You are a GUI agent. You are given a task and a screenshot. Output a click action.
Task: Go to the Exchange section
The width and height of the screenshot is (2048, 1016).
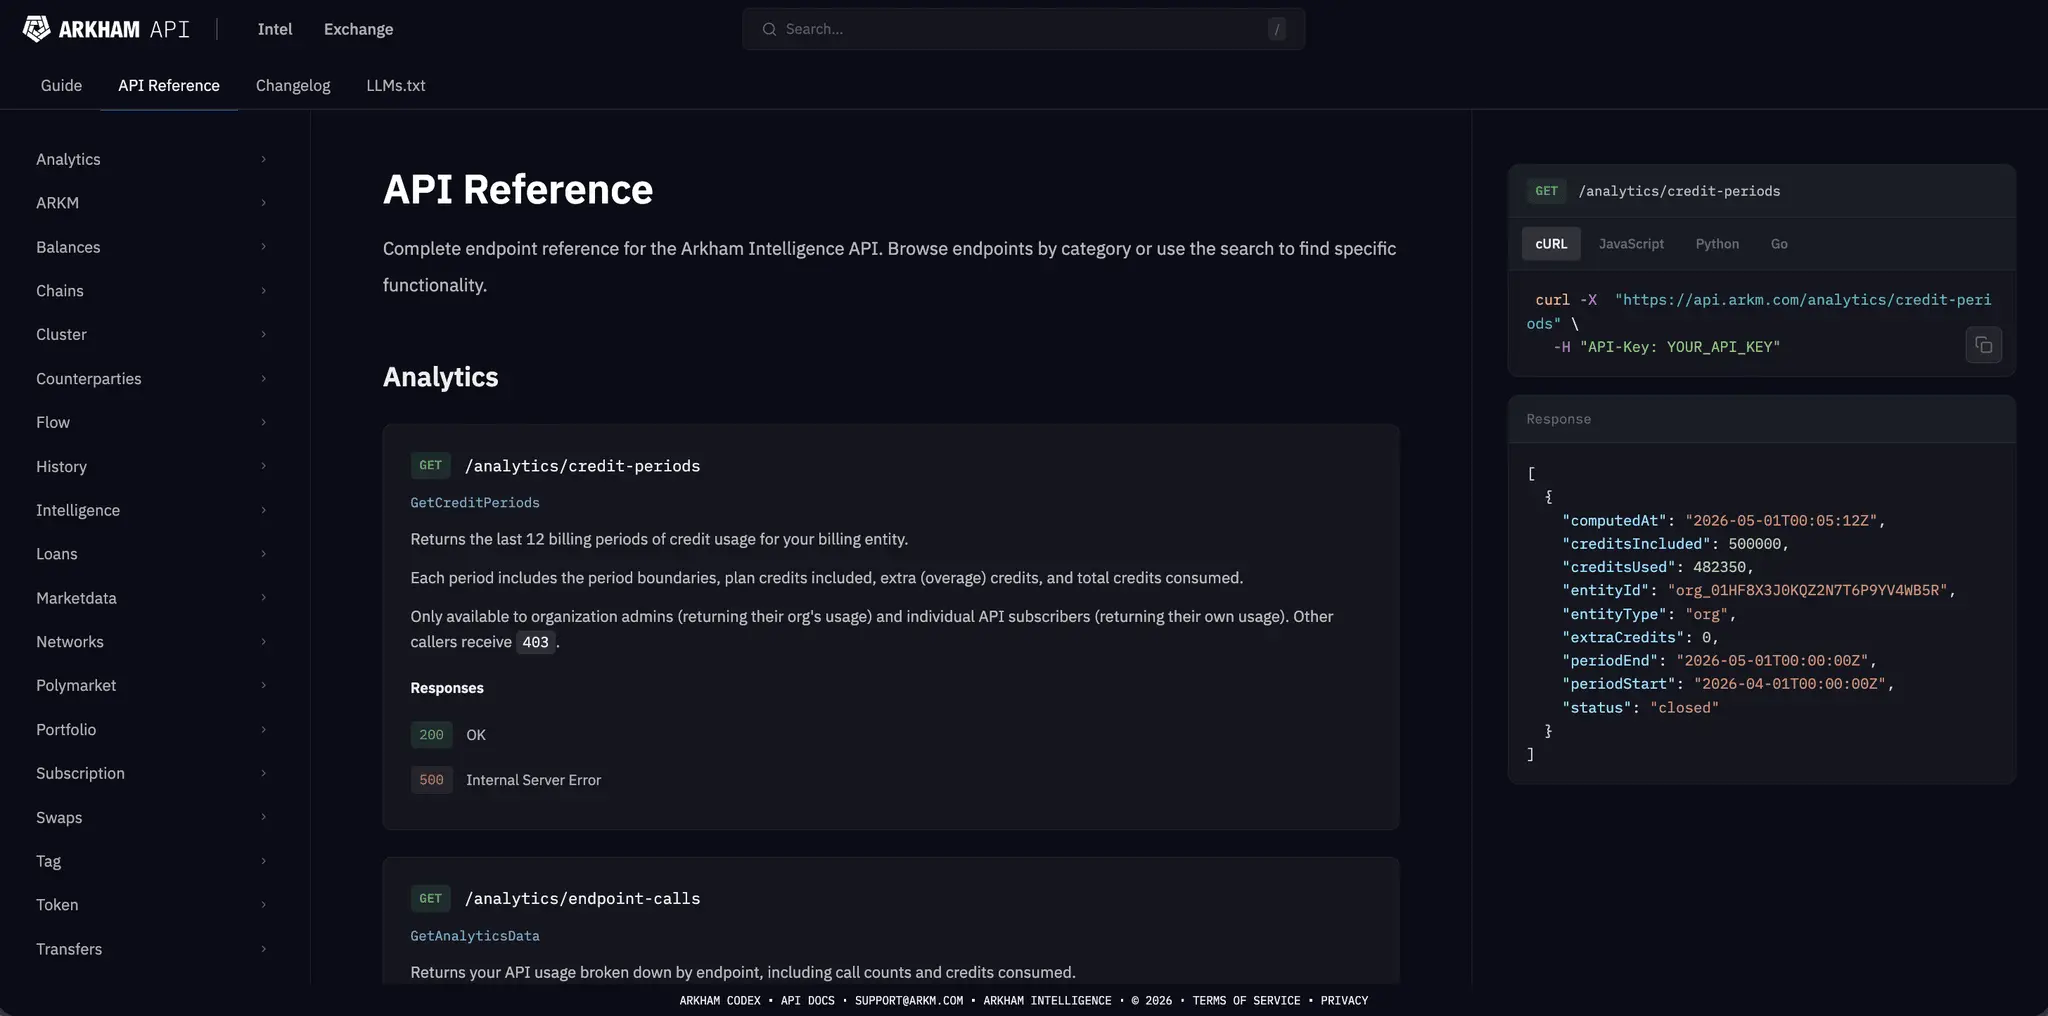click(358, 29)
